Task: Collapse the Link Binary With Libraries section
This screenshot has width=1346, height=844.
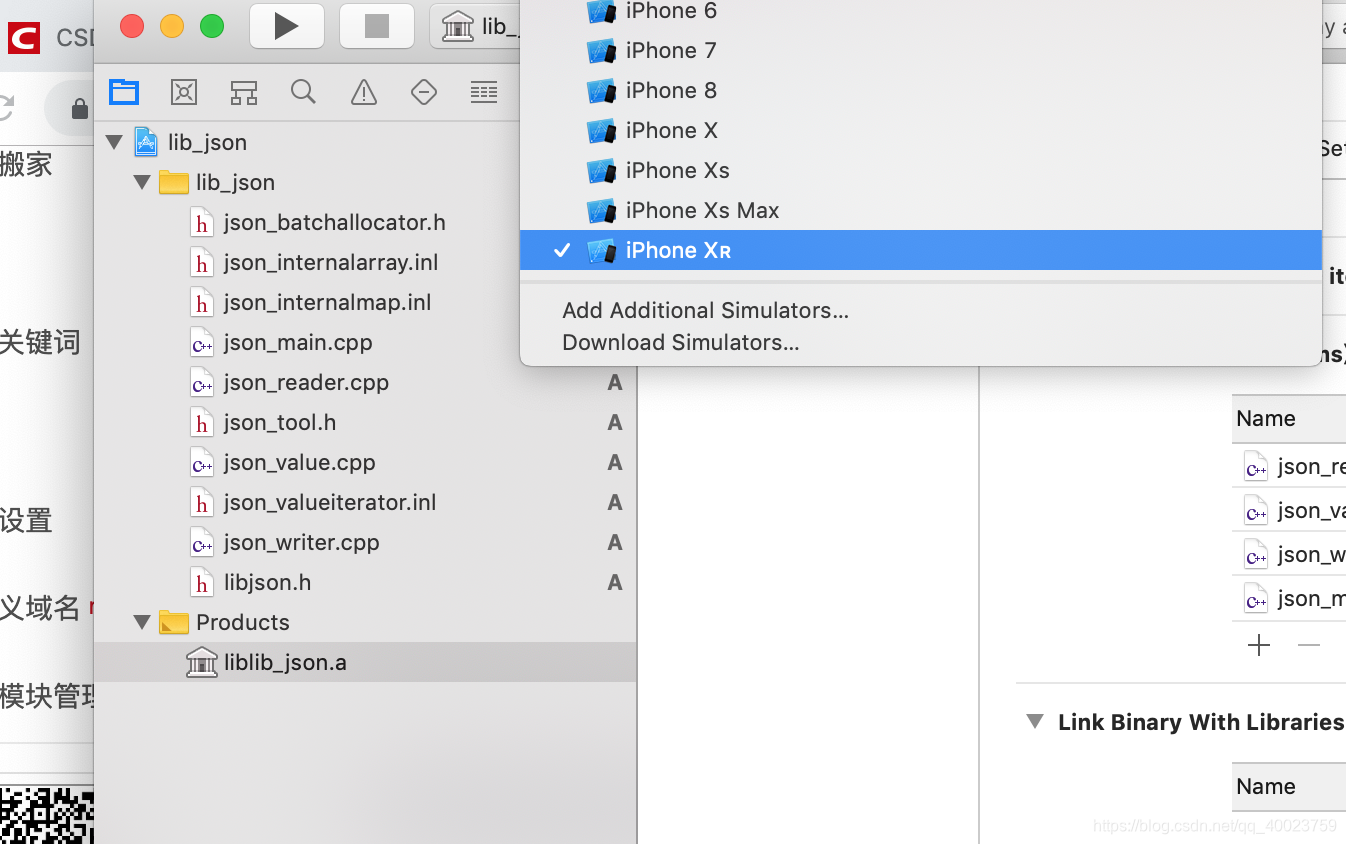Action: pos(1035,722)
